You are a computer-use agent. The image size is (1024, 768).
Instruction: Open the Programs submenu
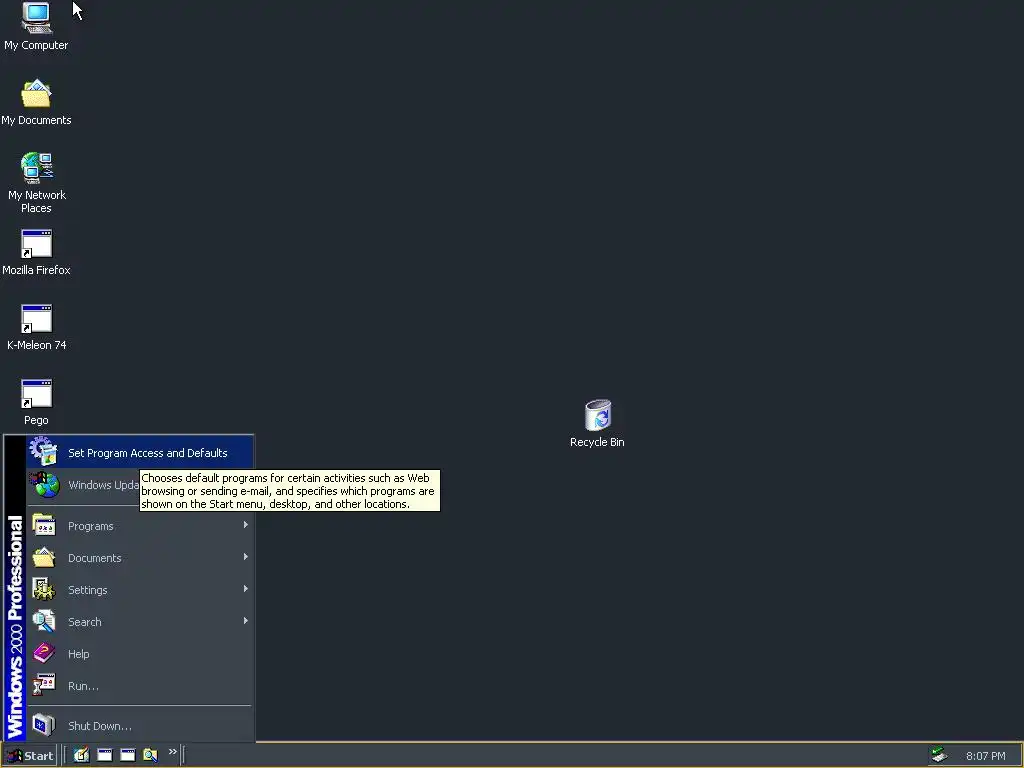pyautogui.click(x=140, y=526)
